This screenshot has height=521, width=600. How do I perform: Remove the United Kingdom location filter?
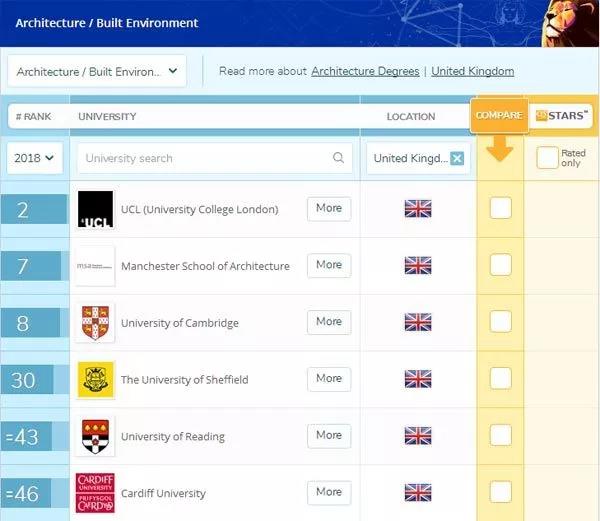tap(457, 158)
